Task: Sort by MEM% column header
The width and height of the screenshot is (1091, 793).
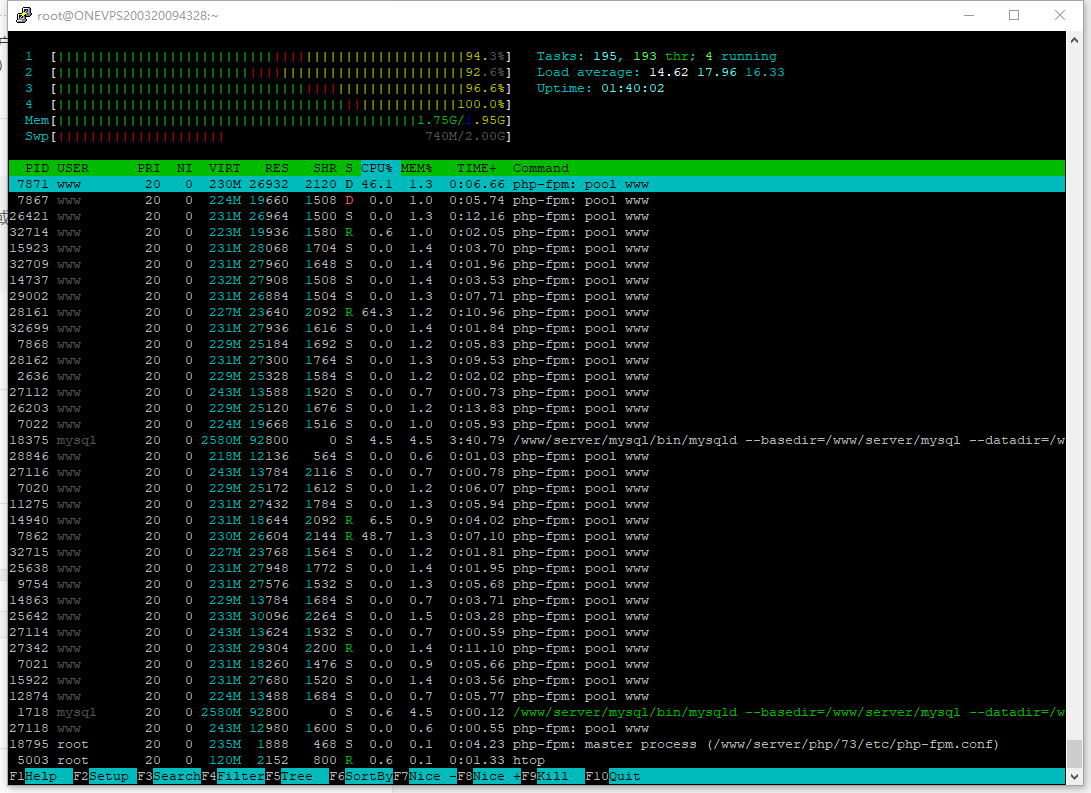Action: click(417, 168)
